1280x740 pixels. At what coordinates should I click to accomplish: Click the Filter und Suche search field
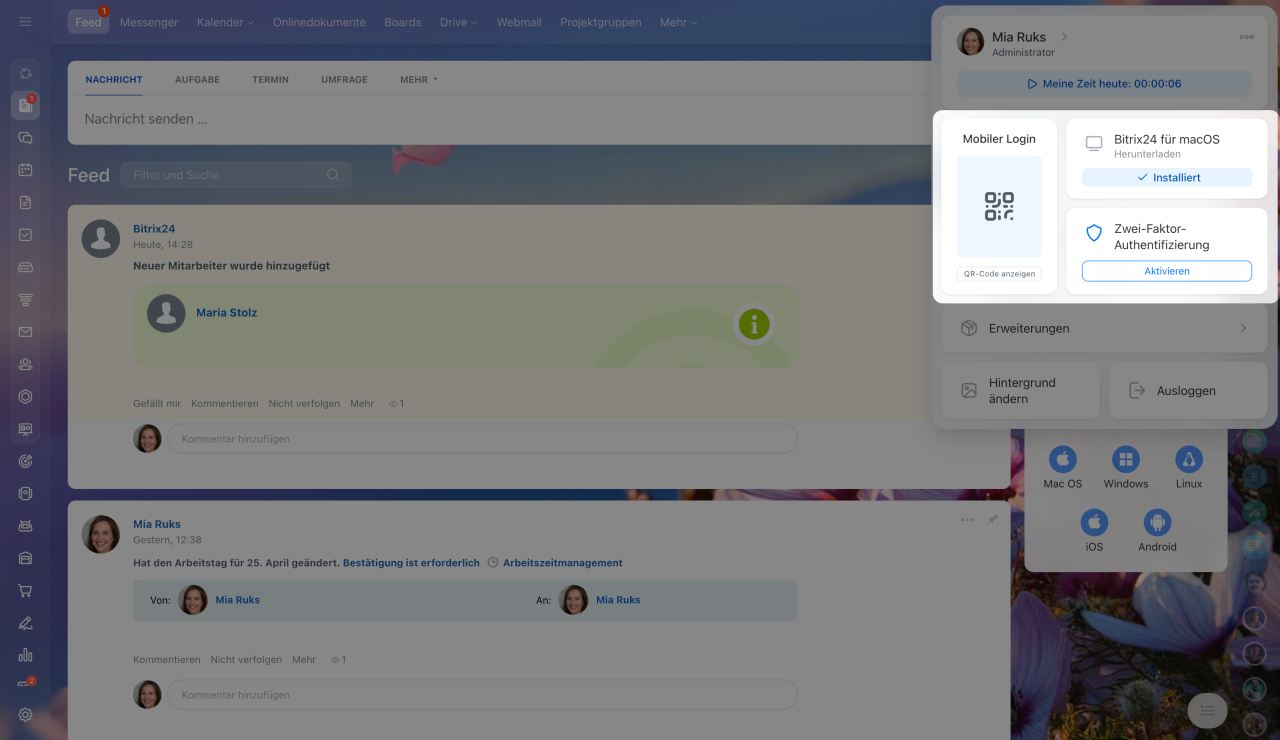click(x=236, y=175)
